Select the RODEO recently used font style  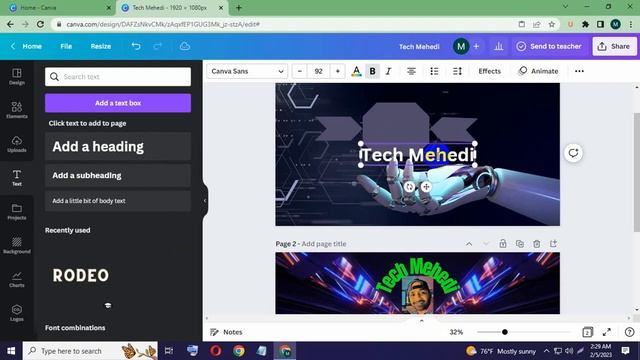81,276
